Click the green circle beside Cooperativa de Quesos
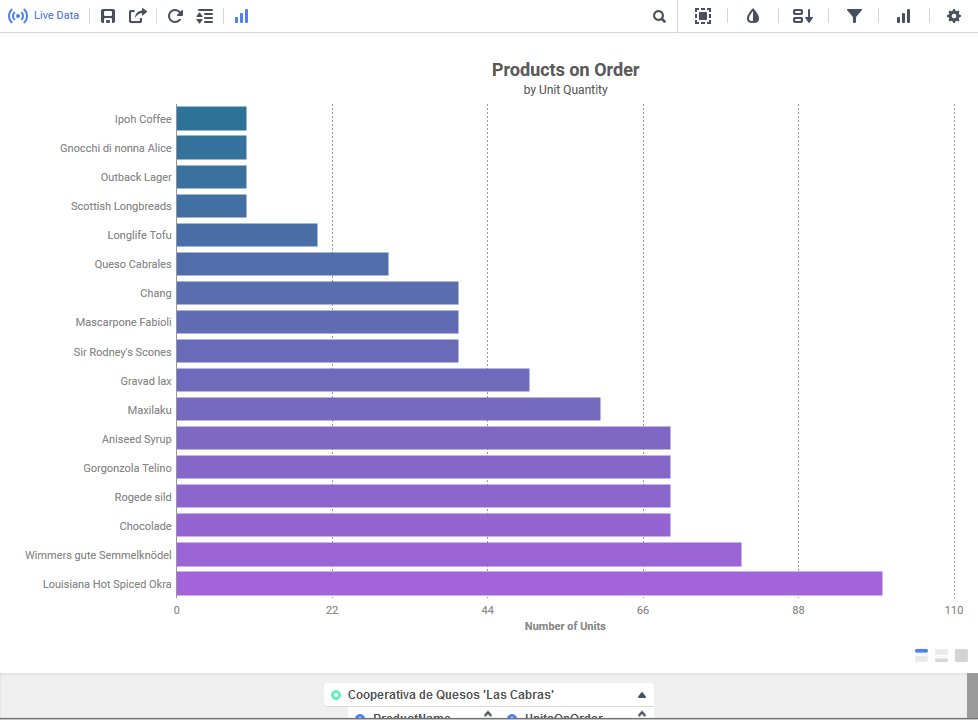 coord(336,695)
